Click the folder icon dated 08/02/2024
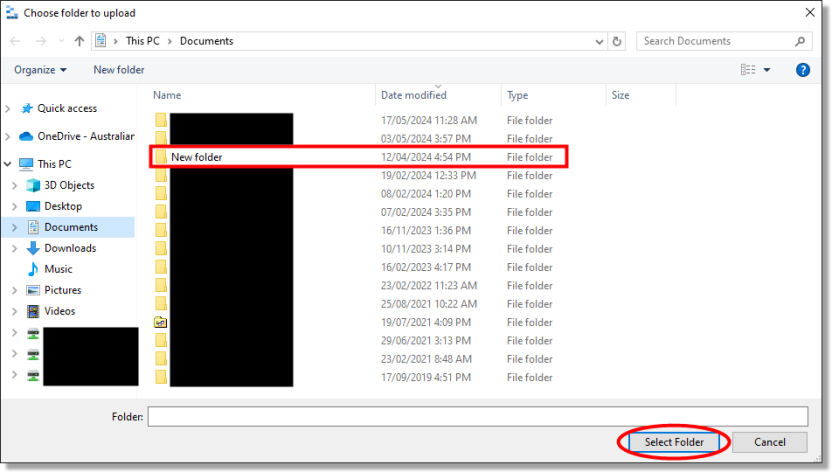The width and height of the screenshot is (832, 472). click(x=161, y=194)
